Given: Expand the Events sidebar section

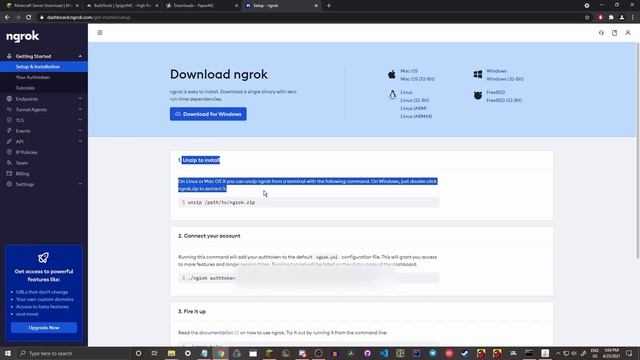Looking at the screenshot, I should pyautogui.click(x=80, y=131).
